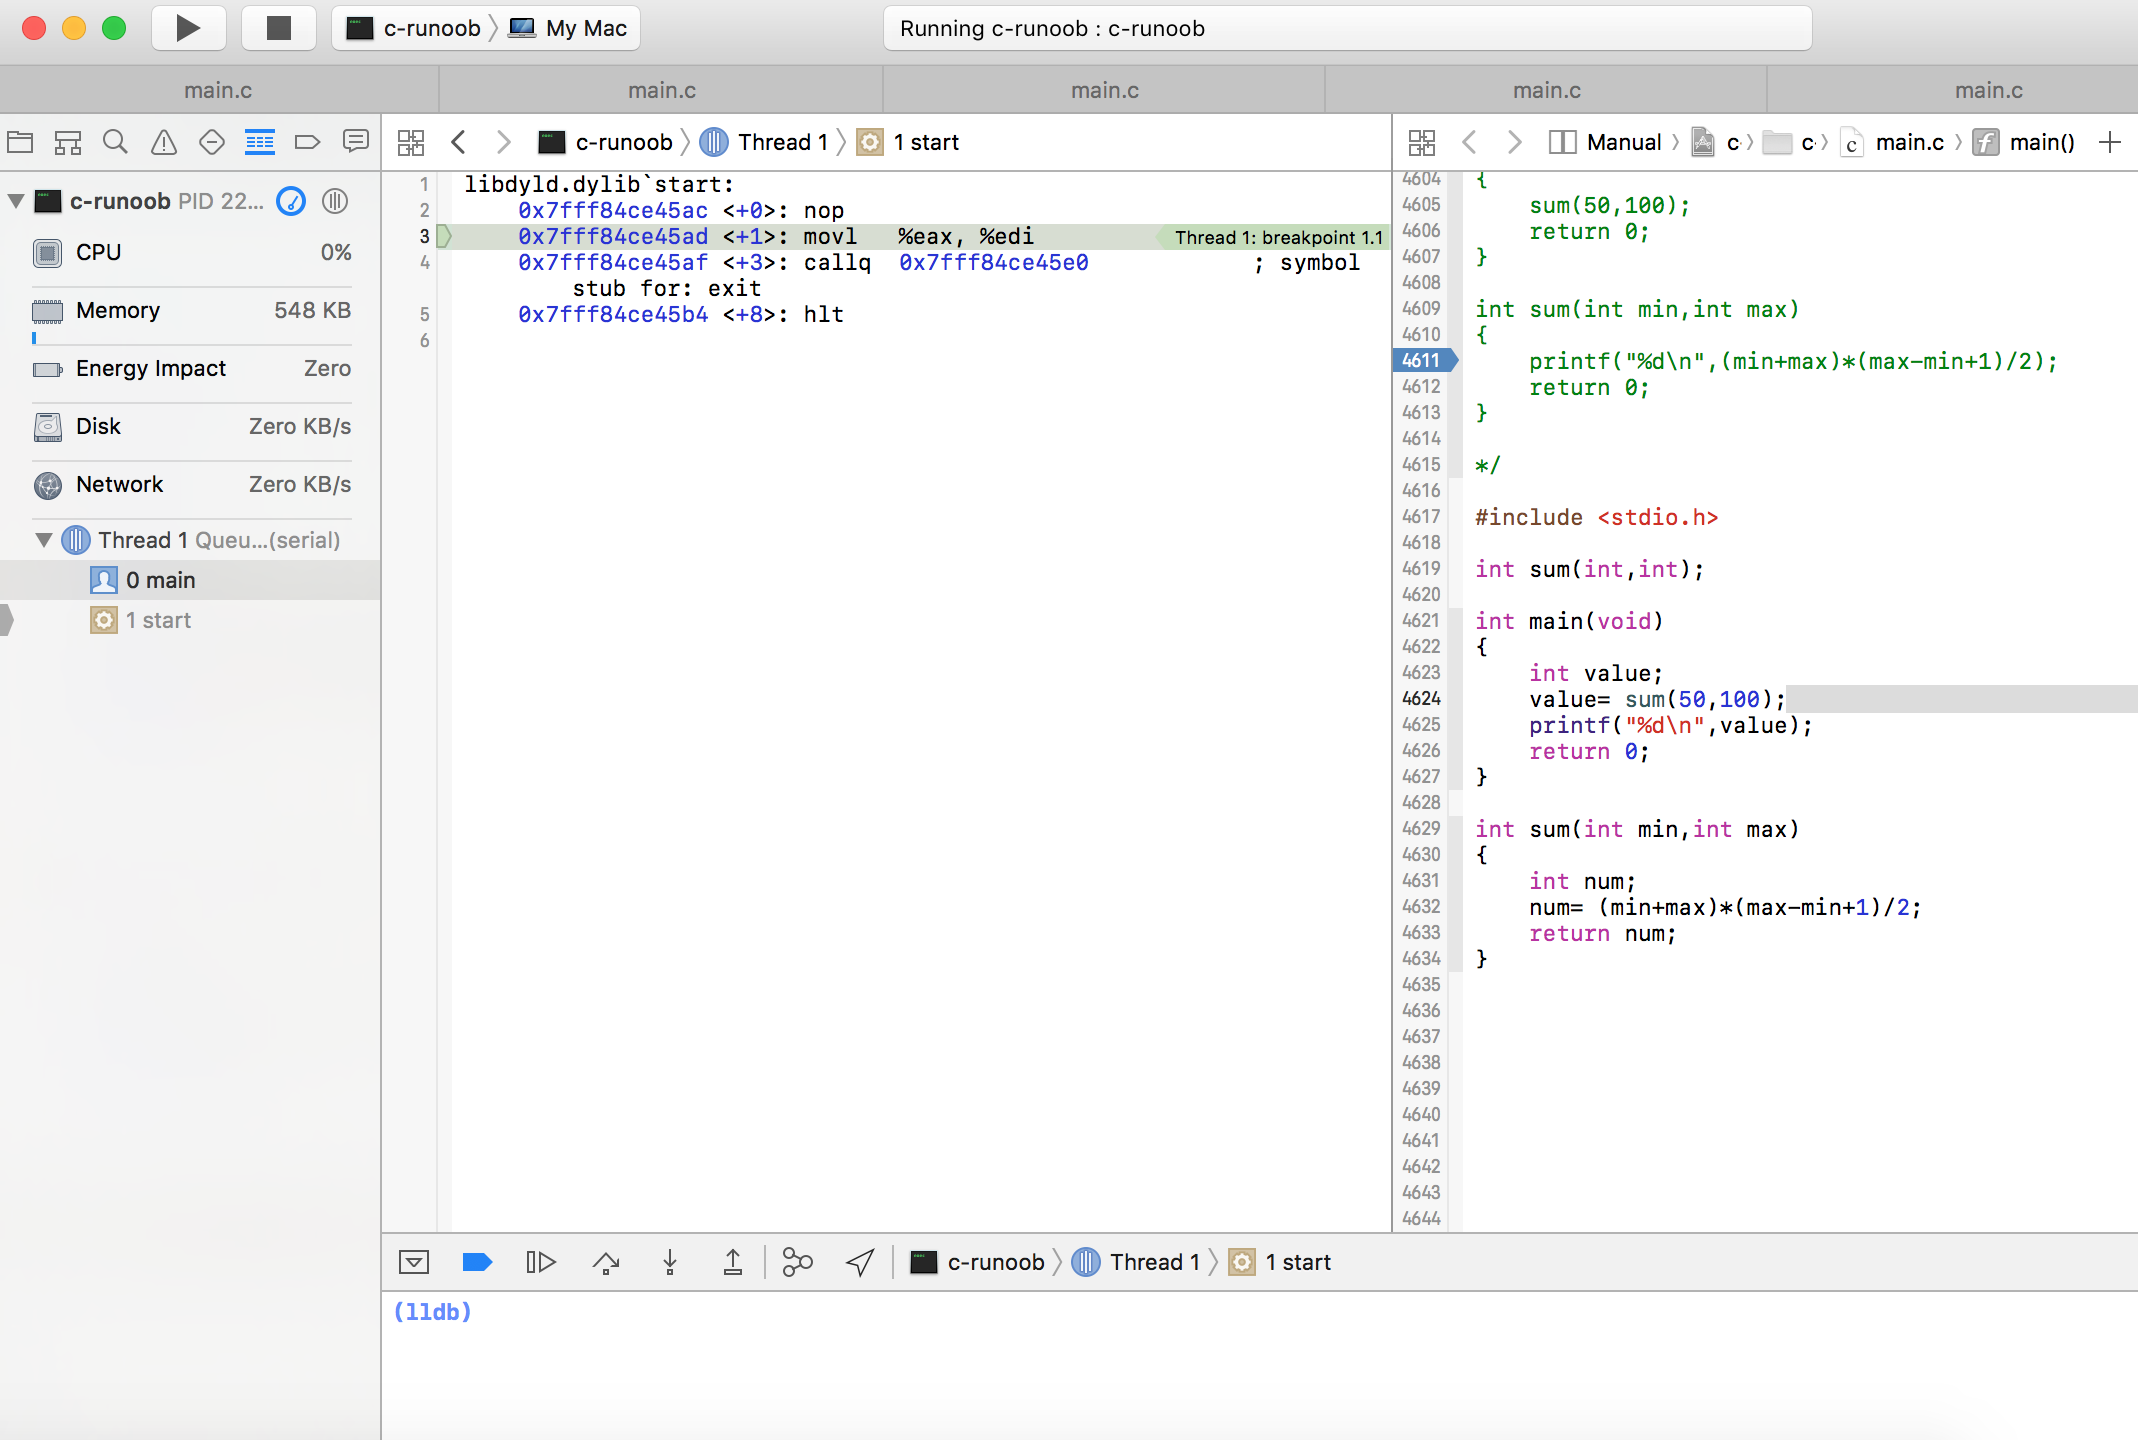2138x1440 pixels.
Task: Click the Step Out debug icon
Action: point(733,1262)
